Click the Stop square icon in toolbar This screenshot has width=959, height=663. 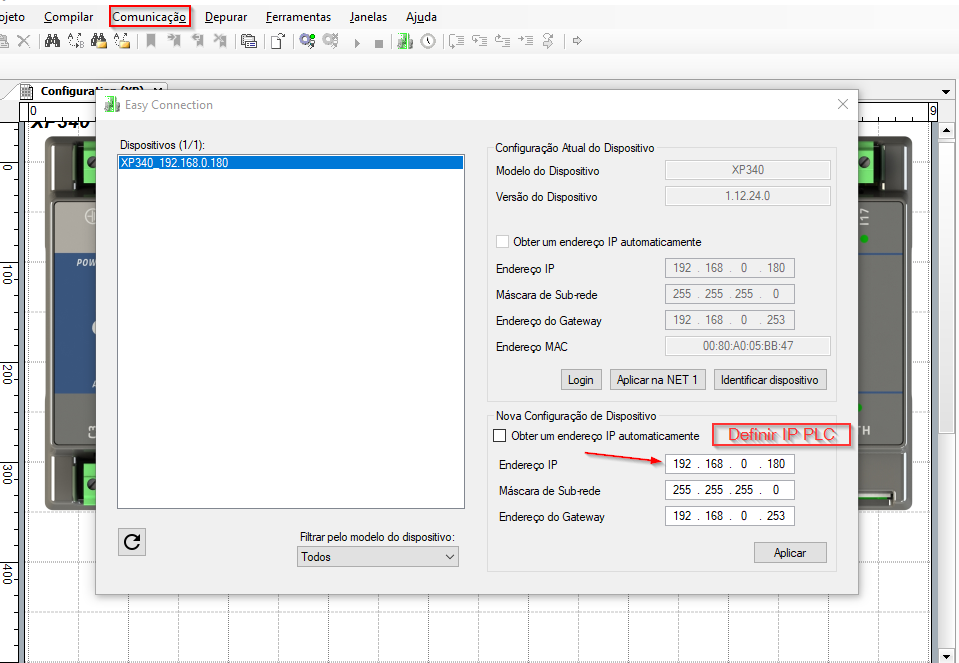379,43
